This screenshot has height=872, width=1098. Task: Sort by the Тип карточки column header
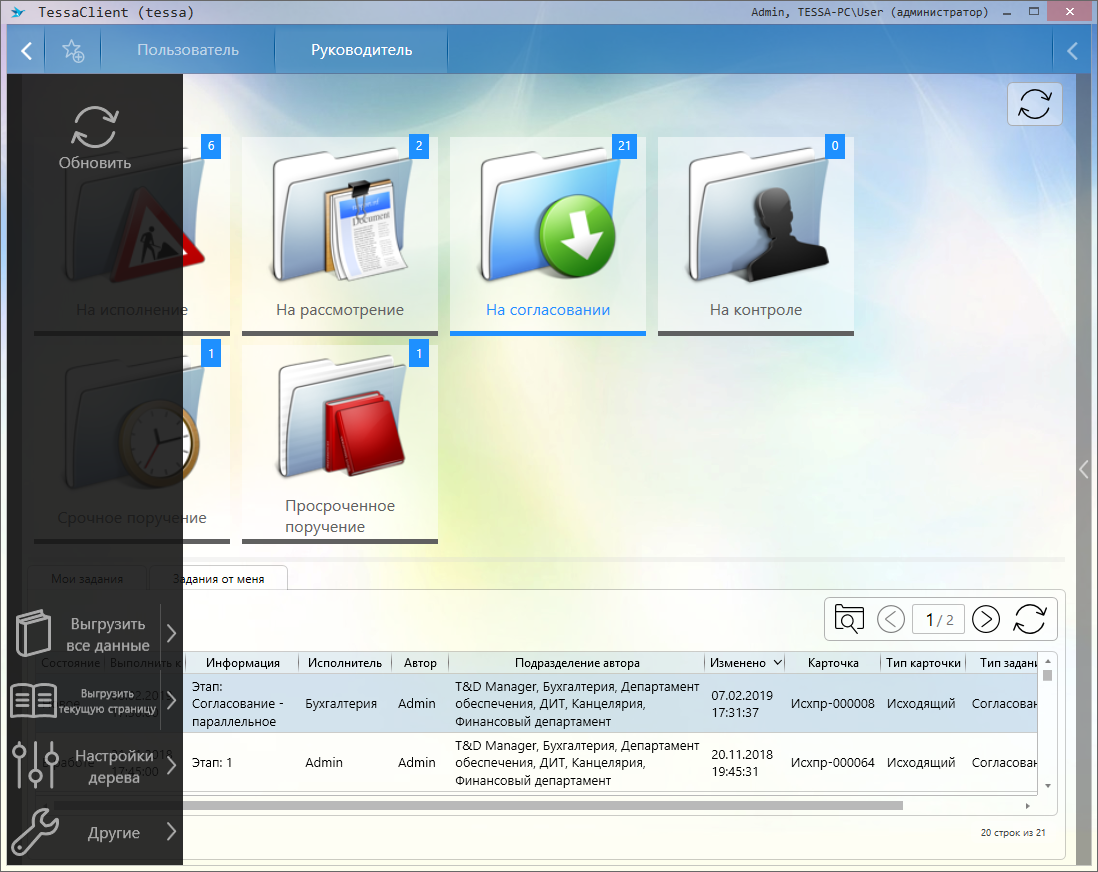(923, 663)
